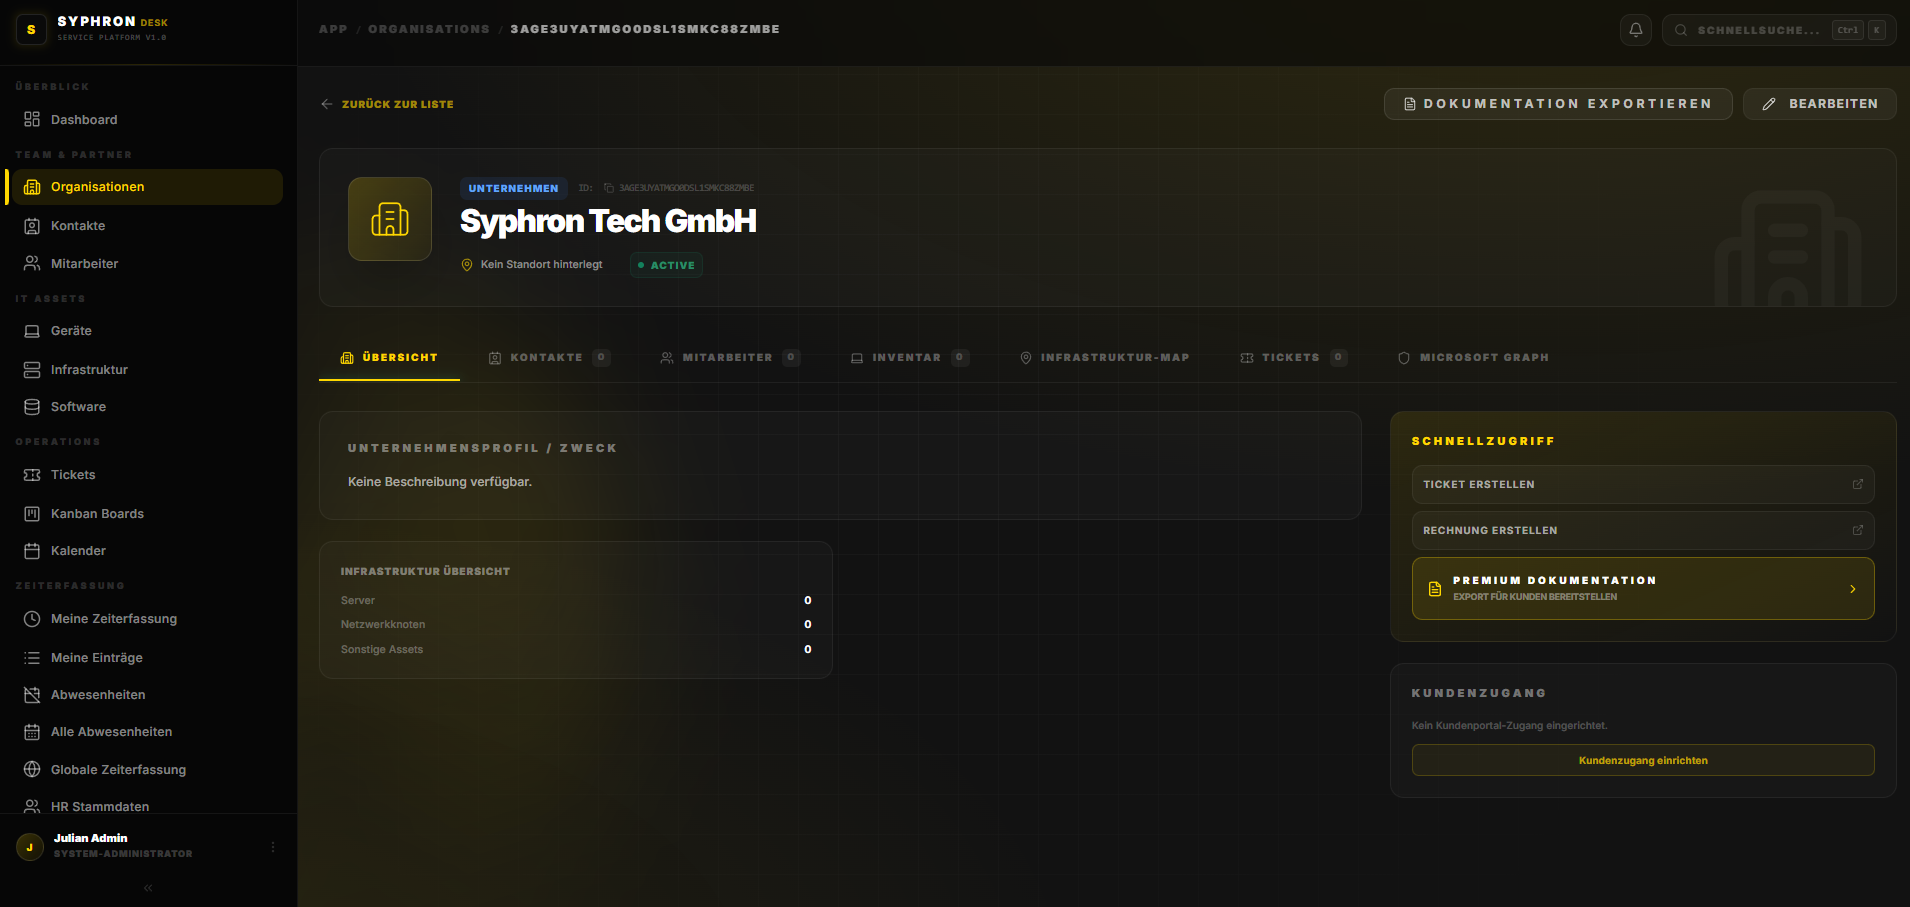Click Dokumentation Exportieren button
This screenshot has height=907, width=1910.
point(1558,104)
